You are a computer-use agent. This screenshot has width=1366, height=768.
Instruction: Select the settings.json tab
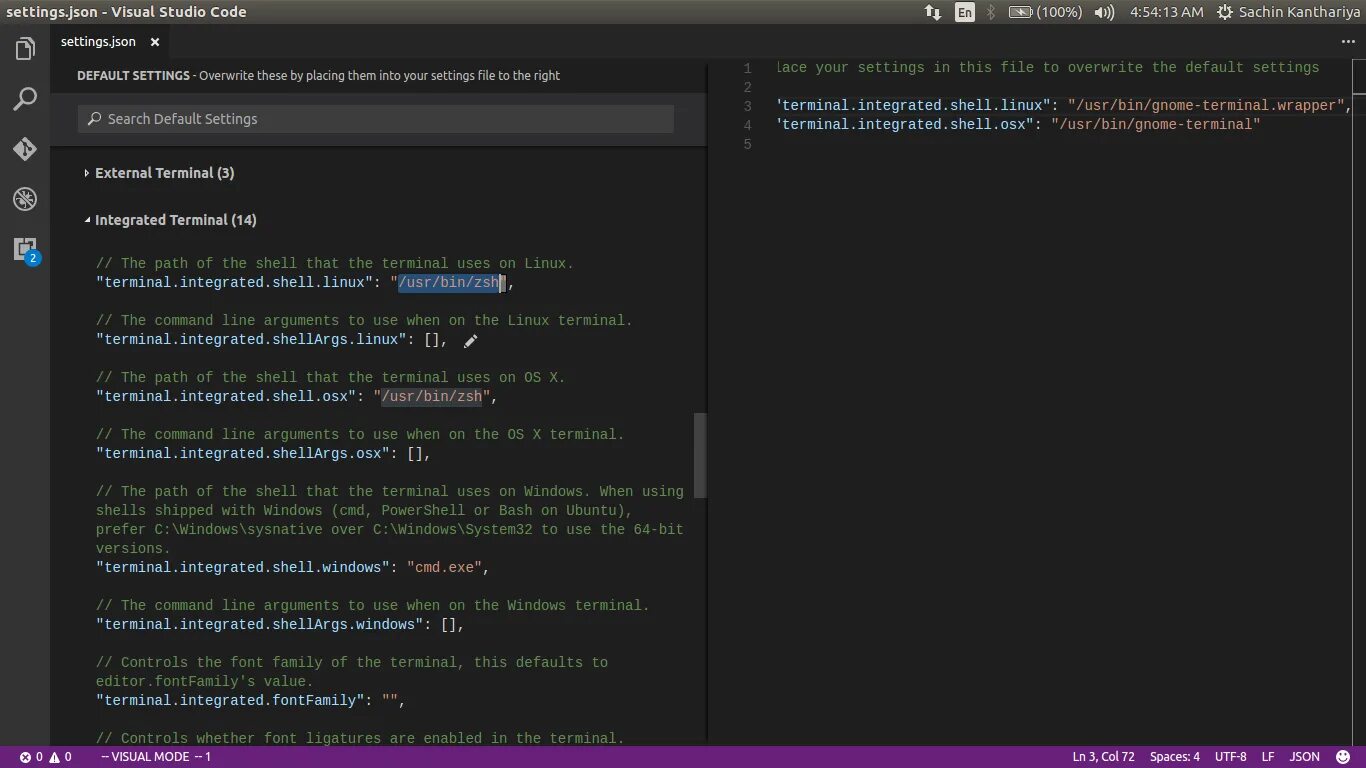pyautogui.click(x=98, y=42)
